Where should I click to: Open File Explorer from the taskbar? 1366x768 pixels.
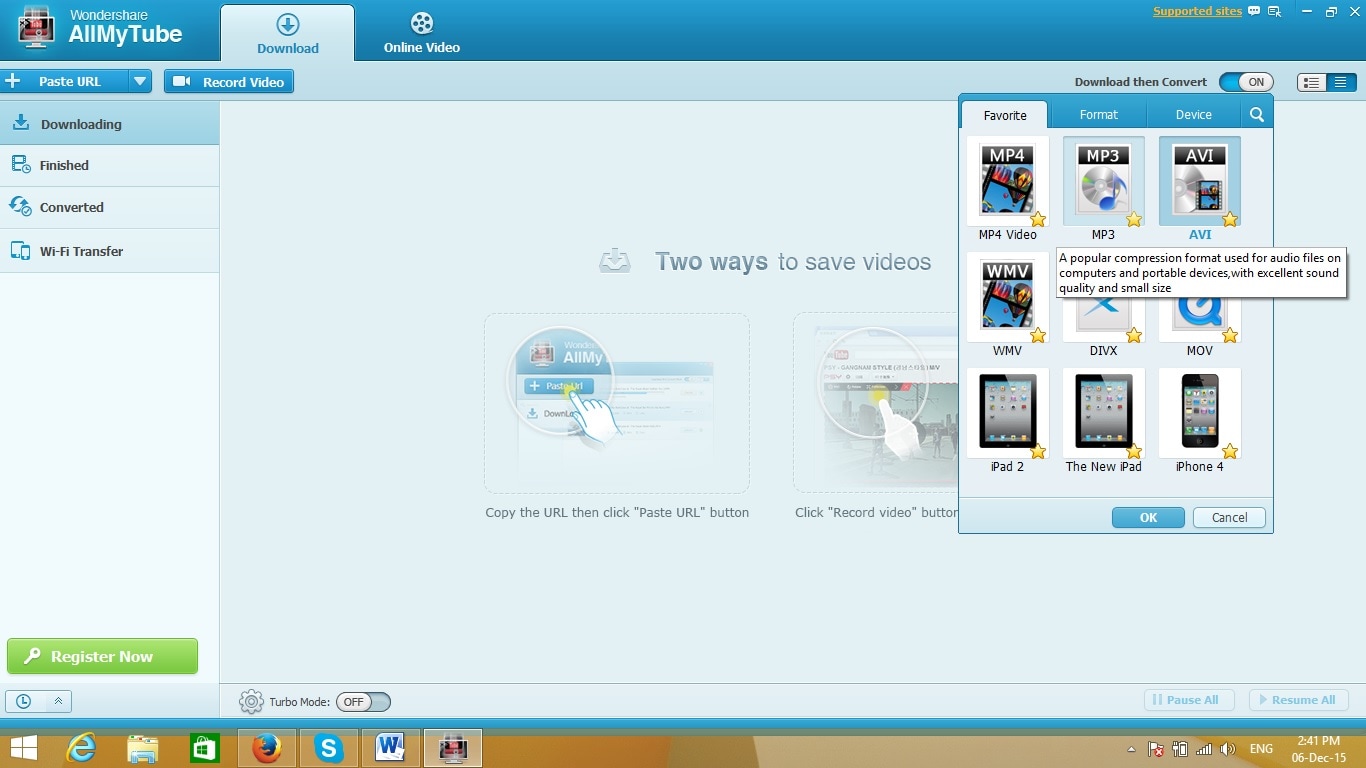click(x=143, y=748)
